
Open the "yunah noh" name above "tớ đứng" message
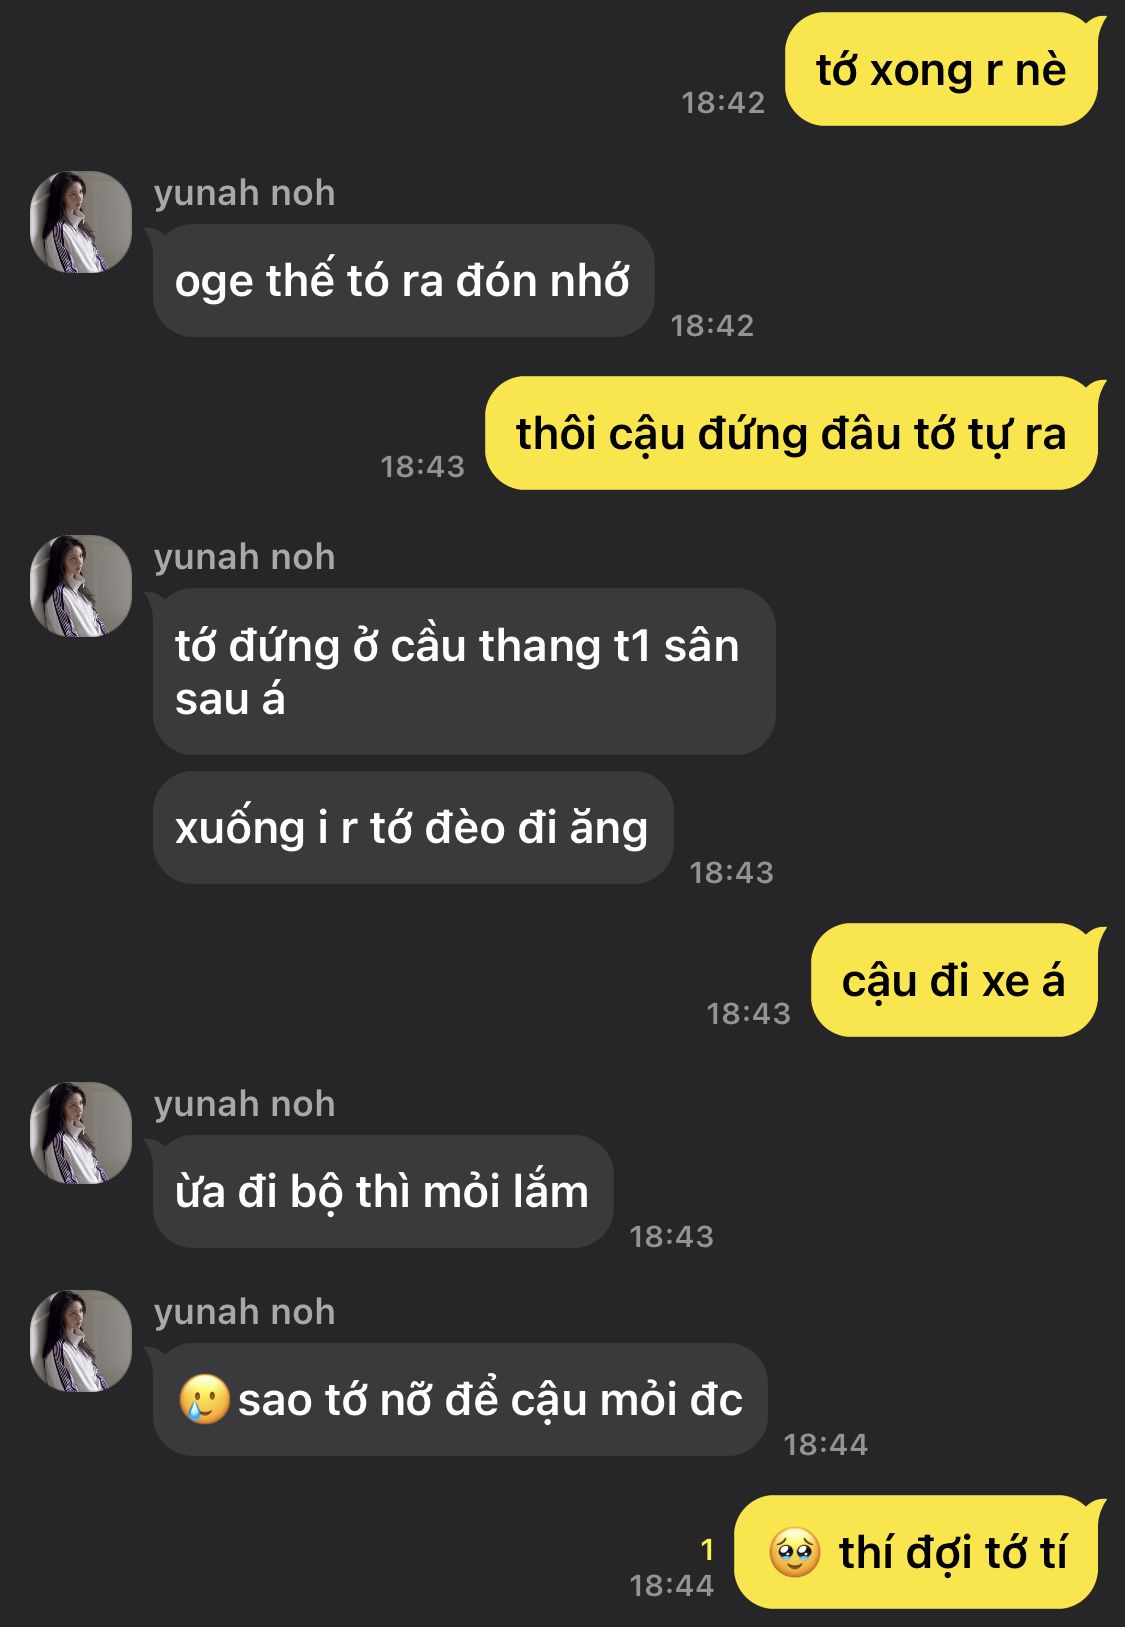click(x=244, y=556)
